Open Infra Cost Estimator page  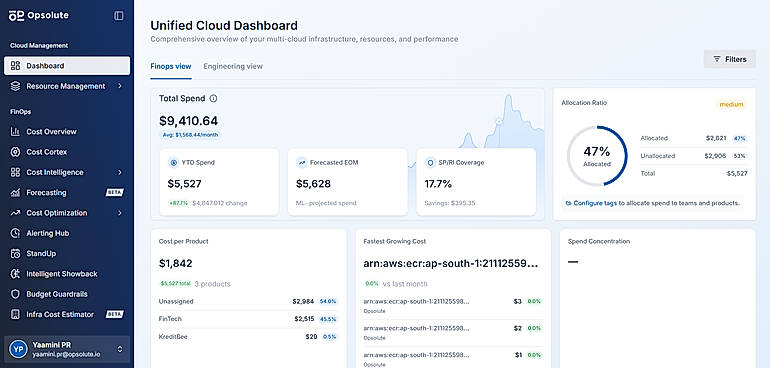(67, 314)
